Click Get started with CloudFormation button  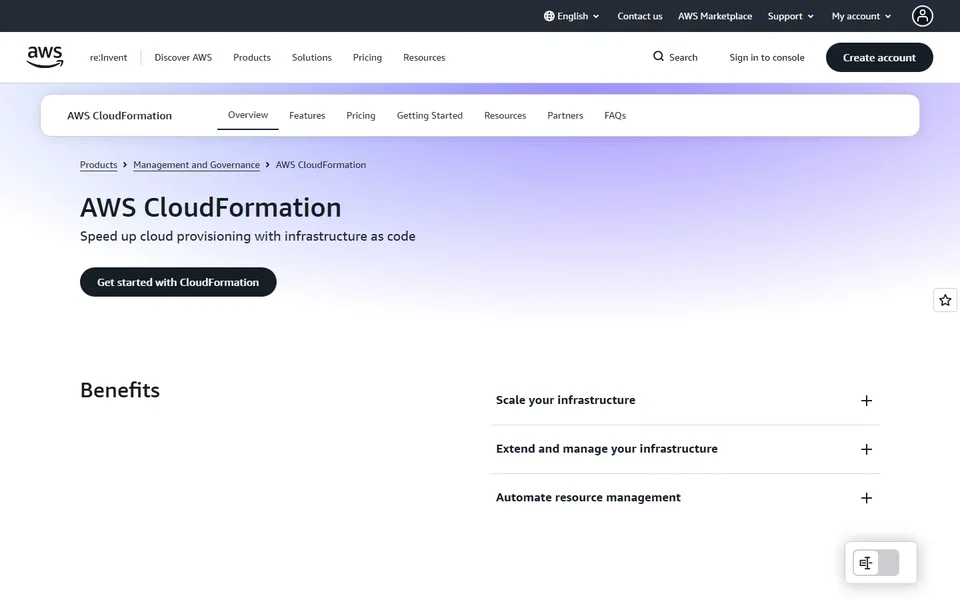click(x=178, y=282)
